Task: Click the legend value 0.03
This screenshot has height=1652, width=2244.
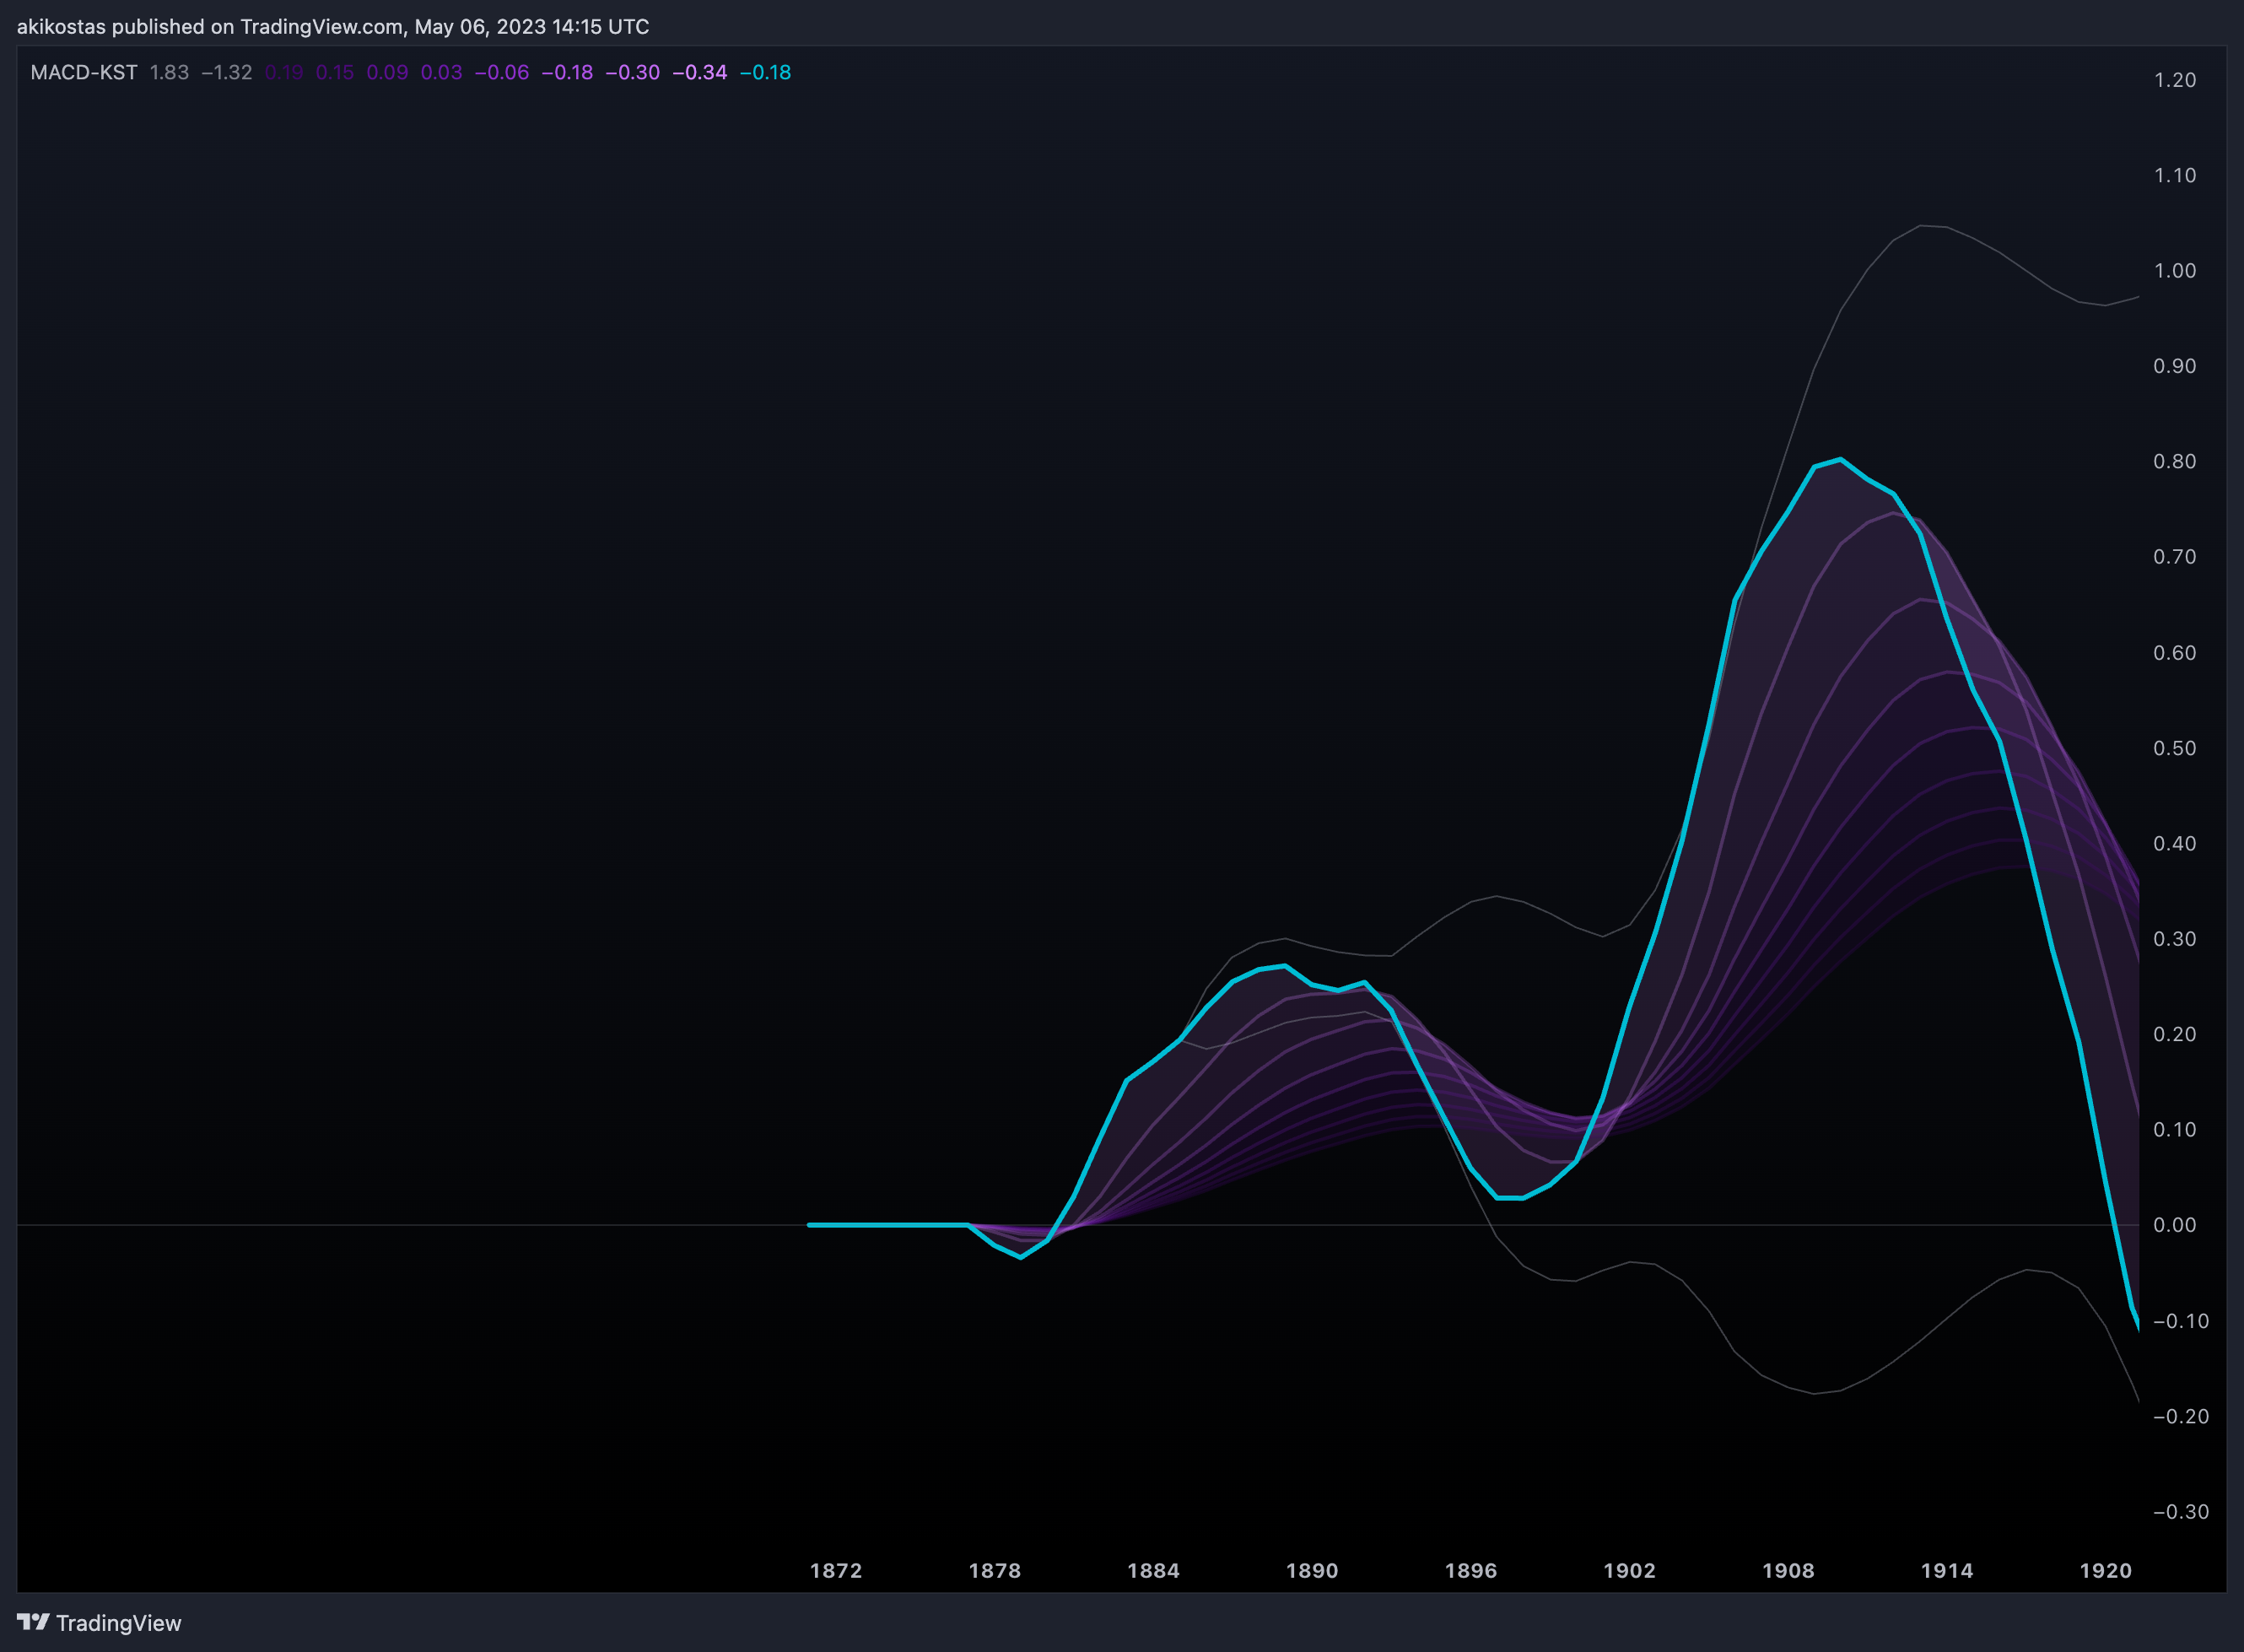Action: pyautogui.click(x=442, y=72)
